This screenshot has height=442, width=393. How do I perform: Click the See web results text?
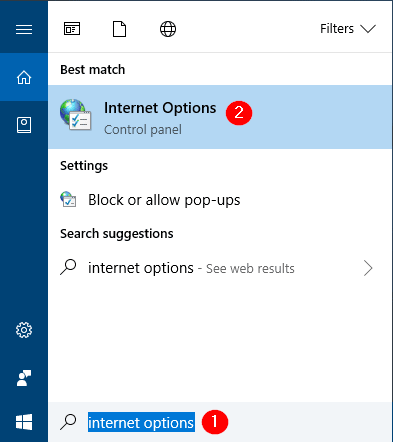pyautogui.click(x=250, y=268)
